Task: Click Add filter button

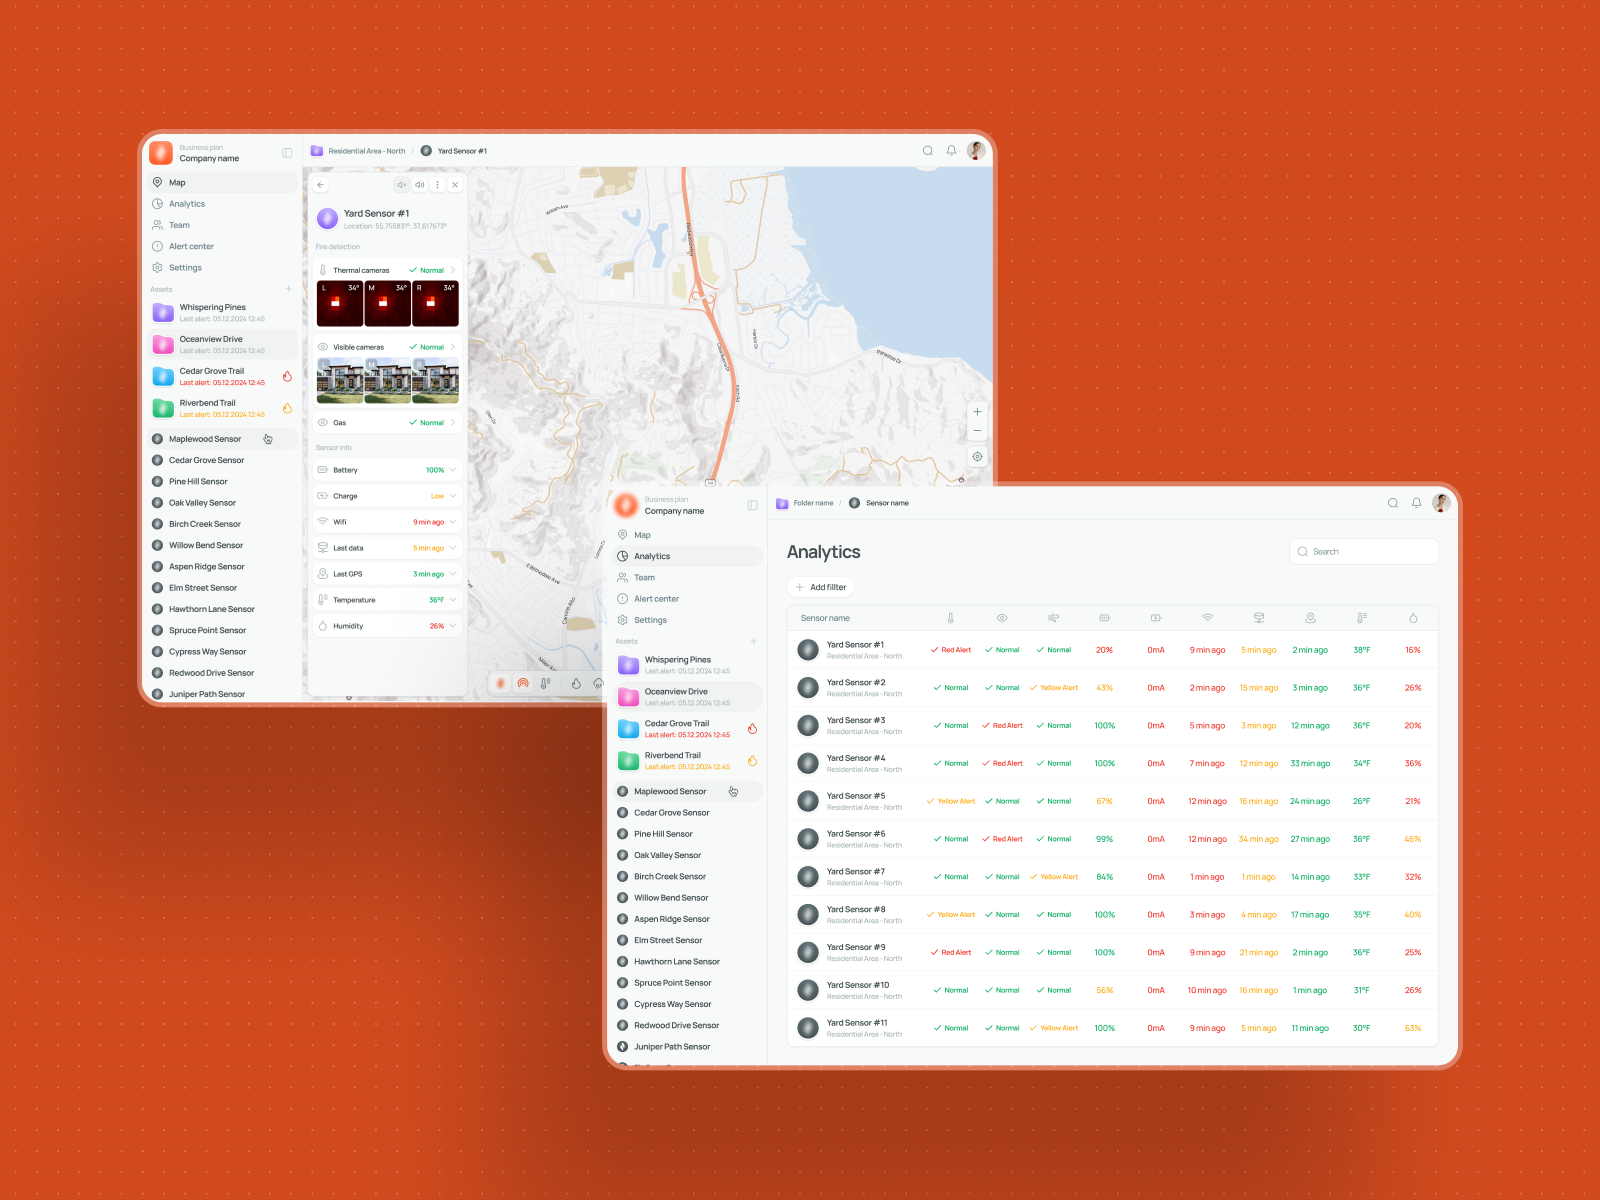Action: coord(821,588)
